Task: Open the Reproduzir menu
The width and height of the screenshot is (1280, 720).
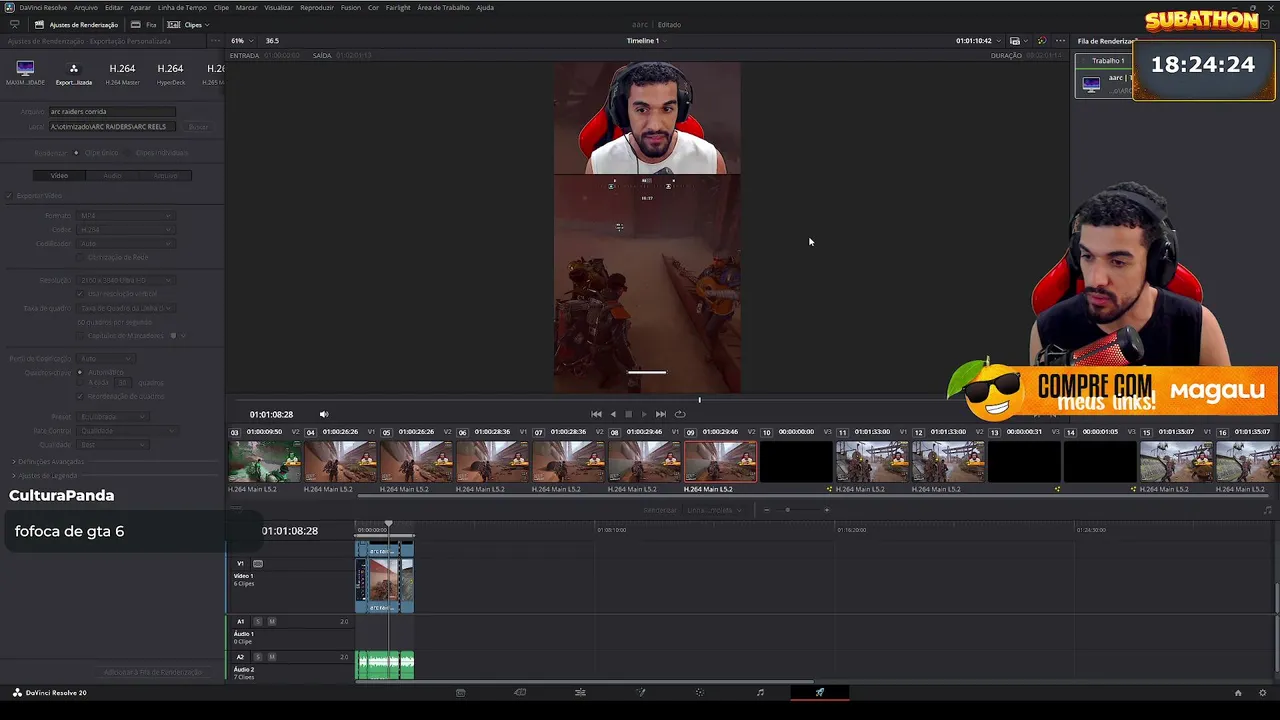Action: 317,7
